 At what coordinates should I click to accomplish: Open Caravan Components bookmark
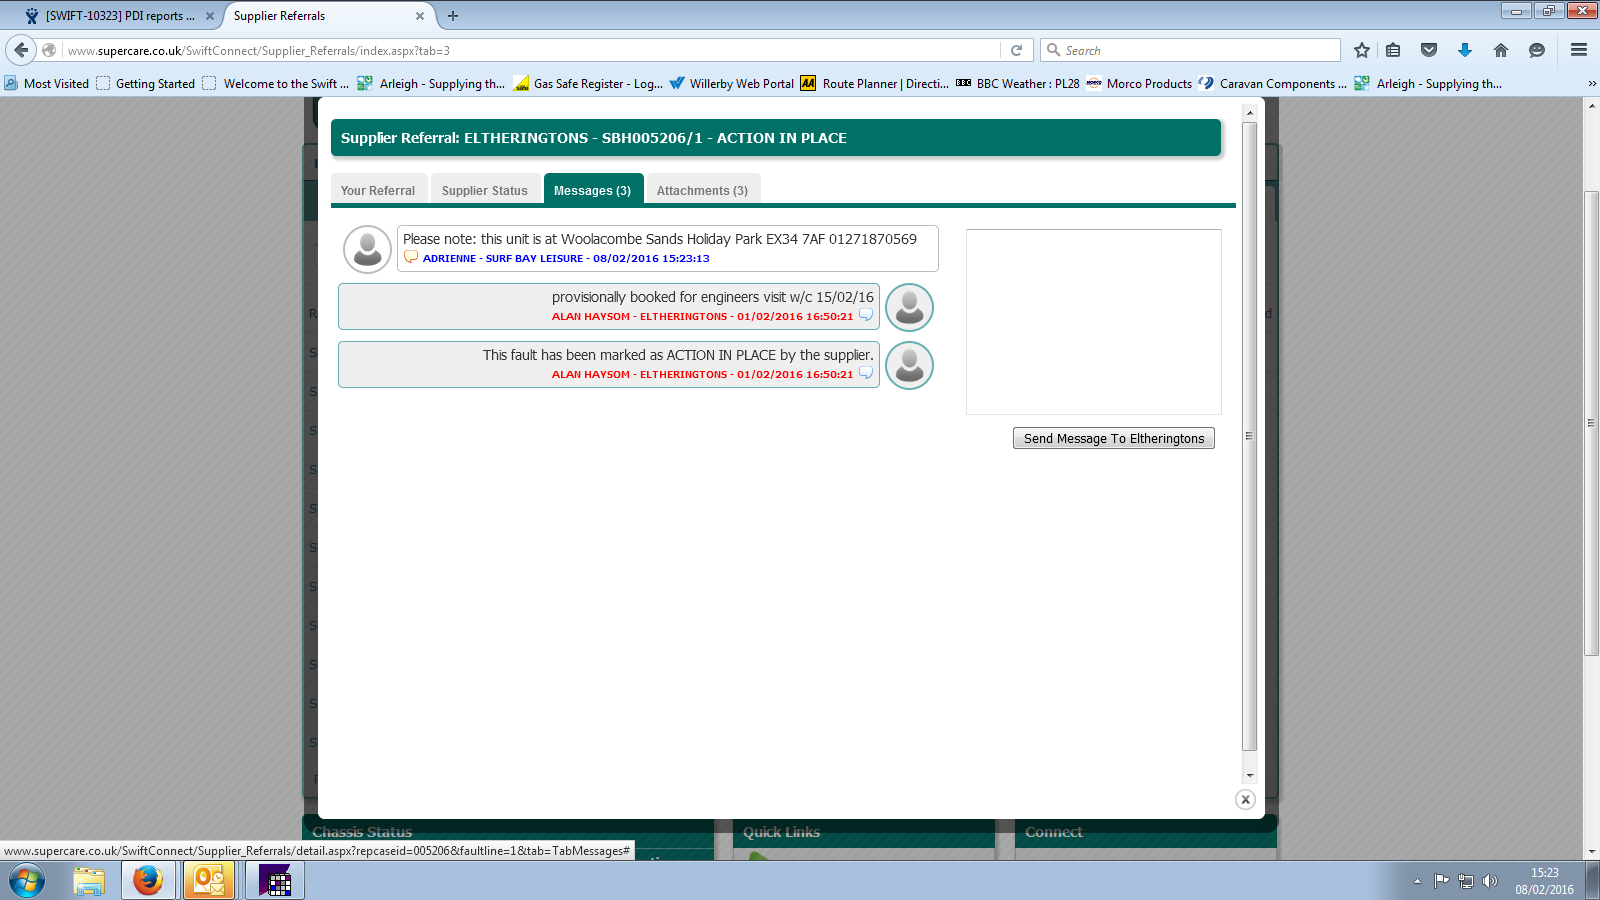(x=1273, y=84)
